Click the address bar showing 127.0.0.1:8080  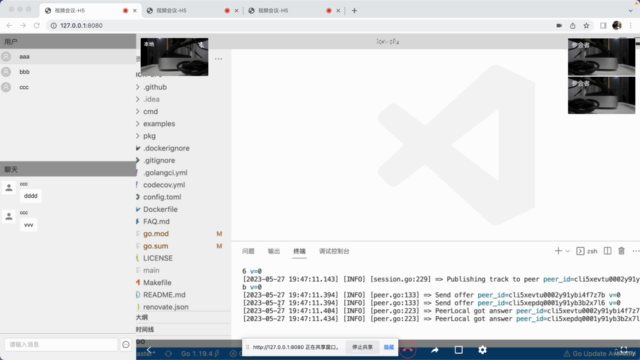pyautogui.click(x=302, y=25)
